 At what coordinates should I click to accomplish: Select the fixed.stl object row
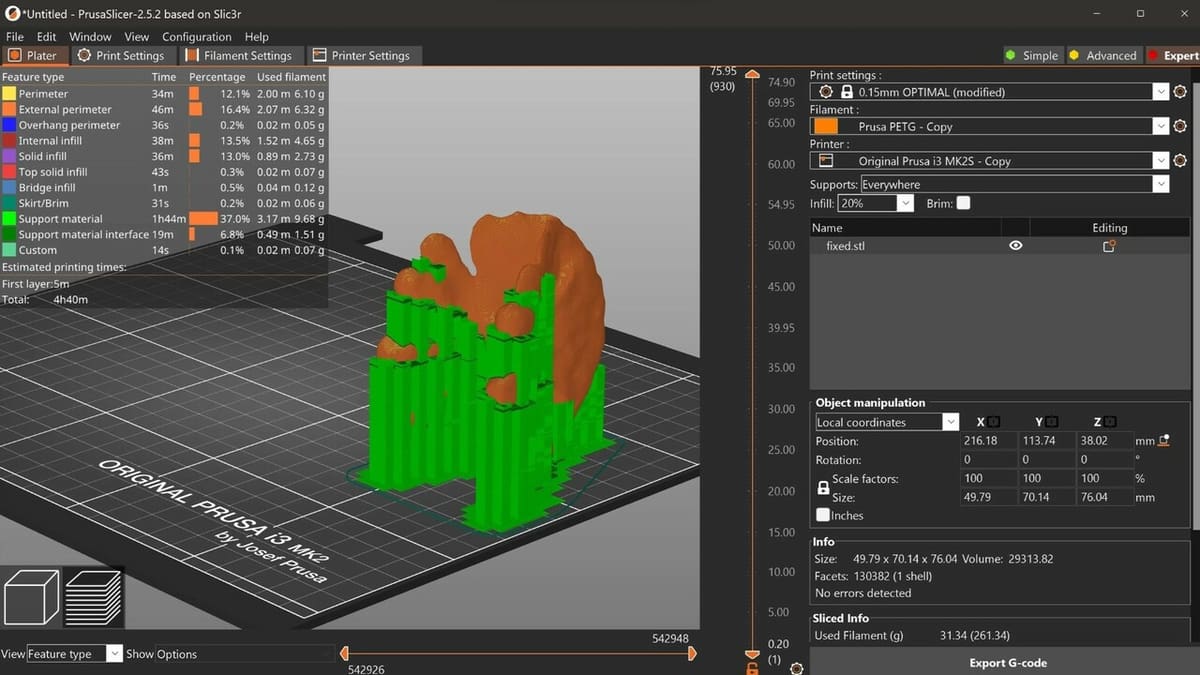point(1001,246)
